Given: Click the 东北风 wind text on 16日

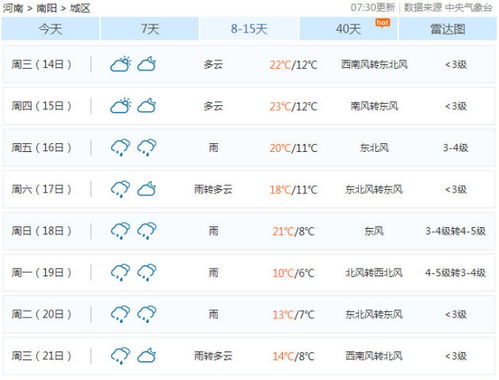Looking at the screenshot, I should [374, 147].
